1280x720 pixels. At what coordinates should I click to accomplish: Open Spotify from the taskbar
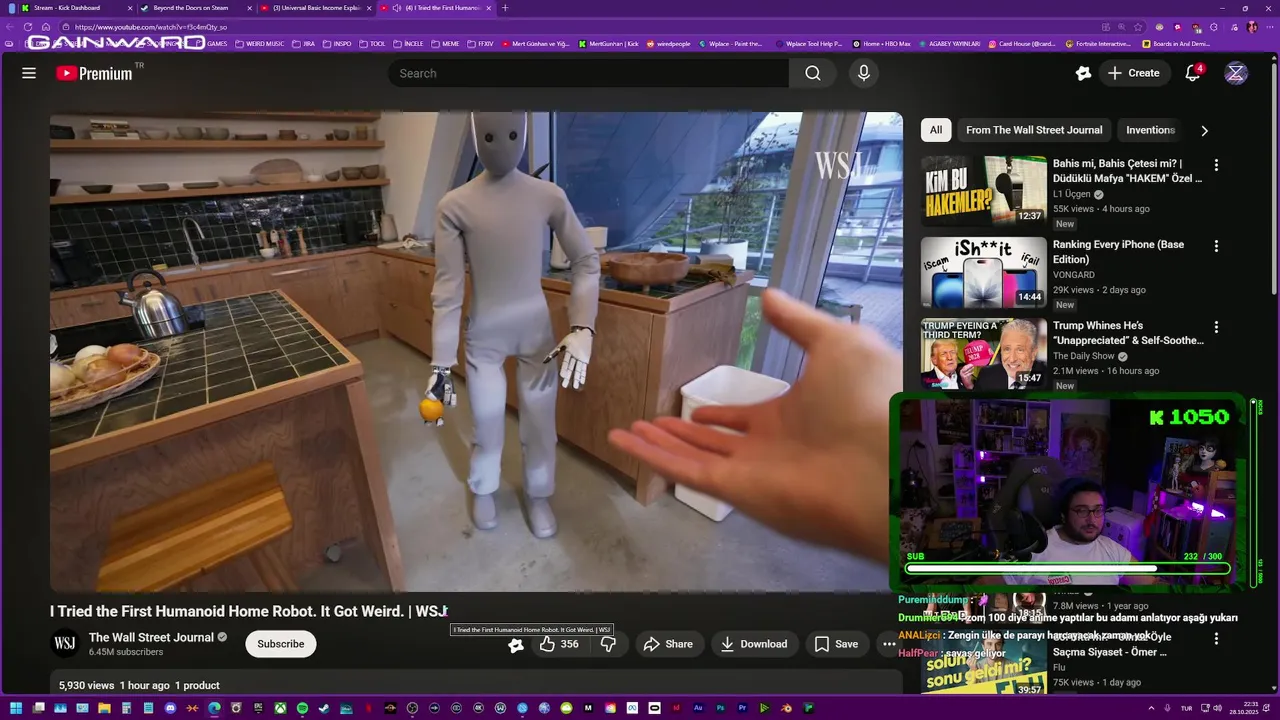coord(302,708)
